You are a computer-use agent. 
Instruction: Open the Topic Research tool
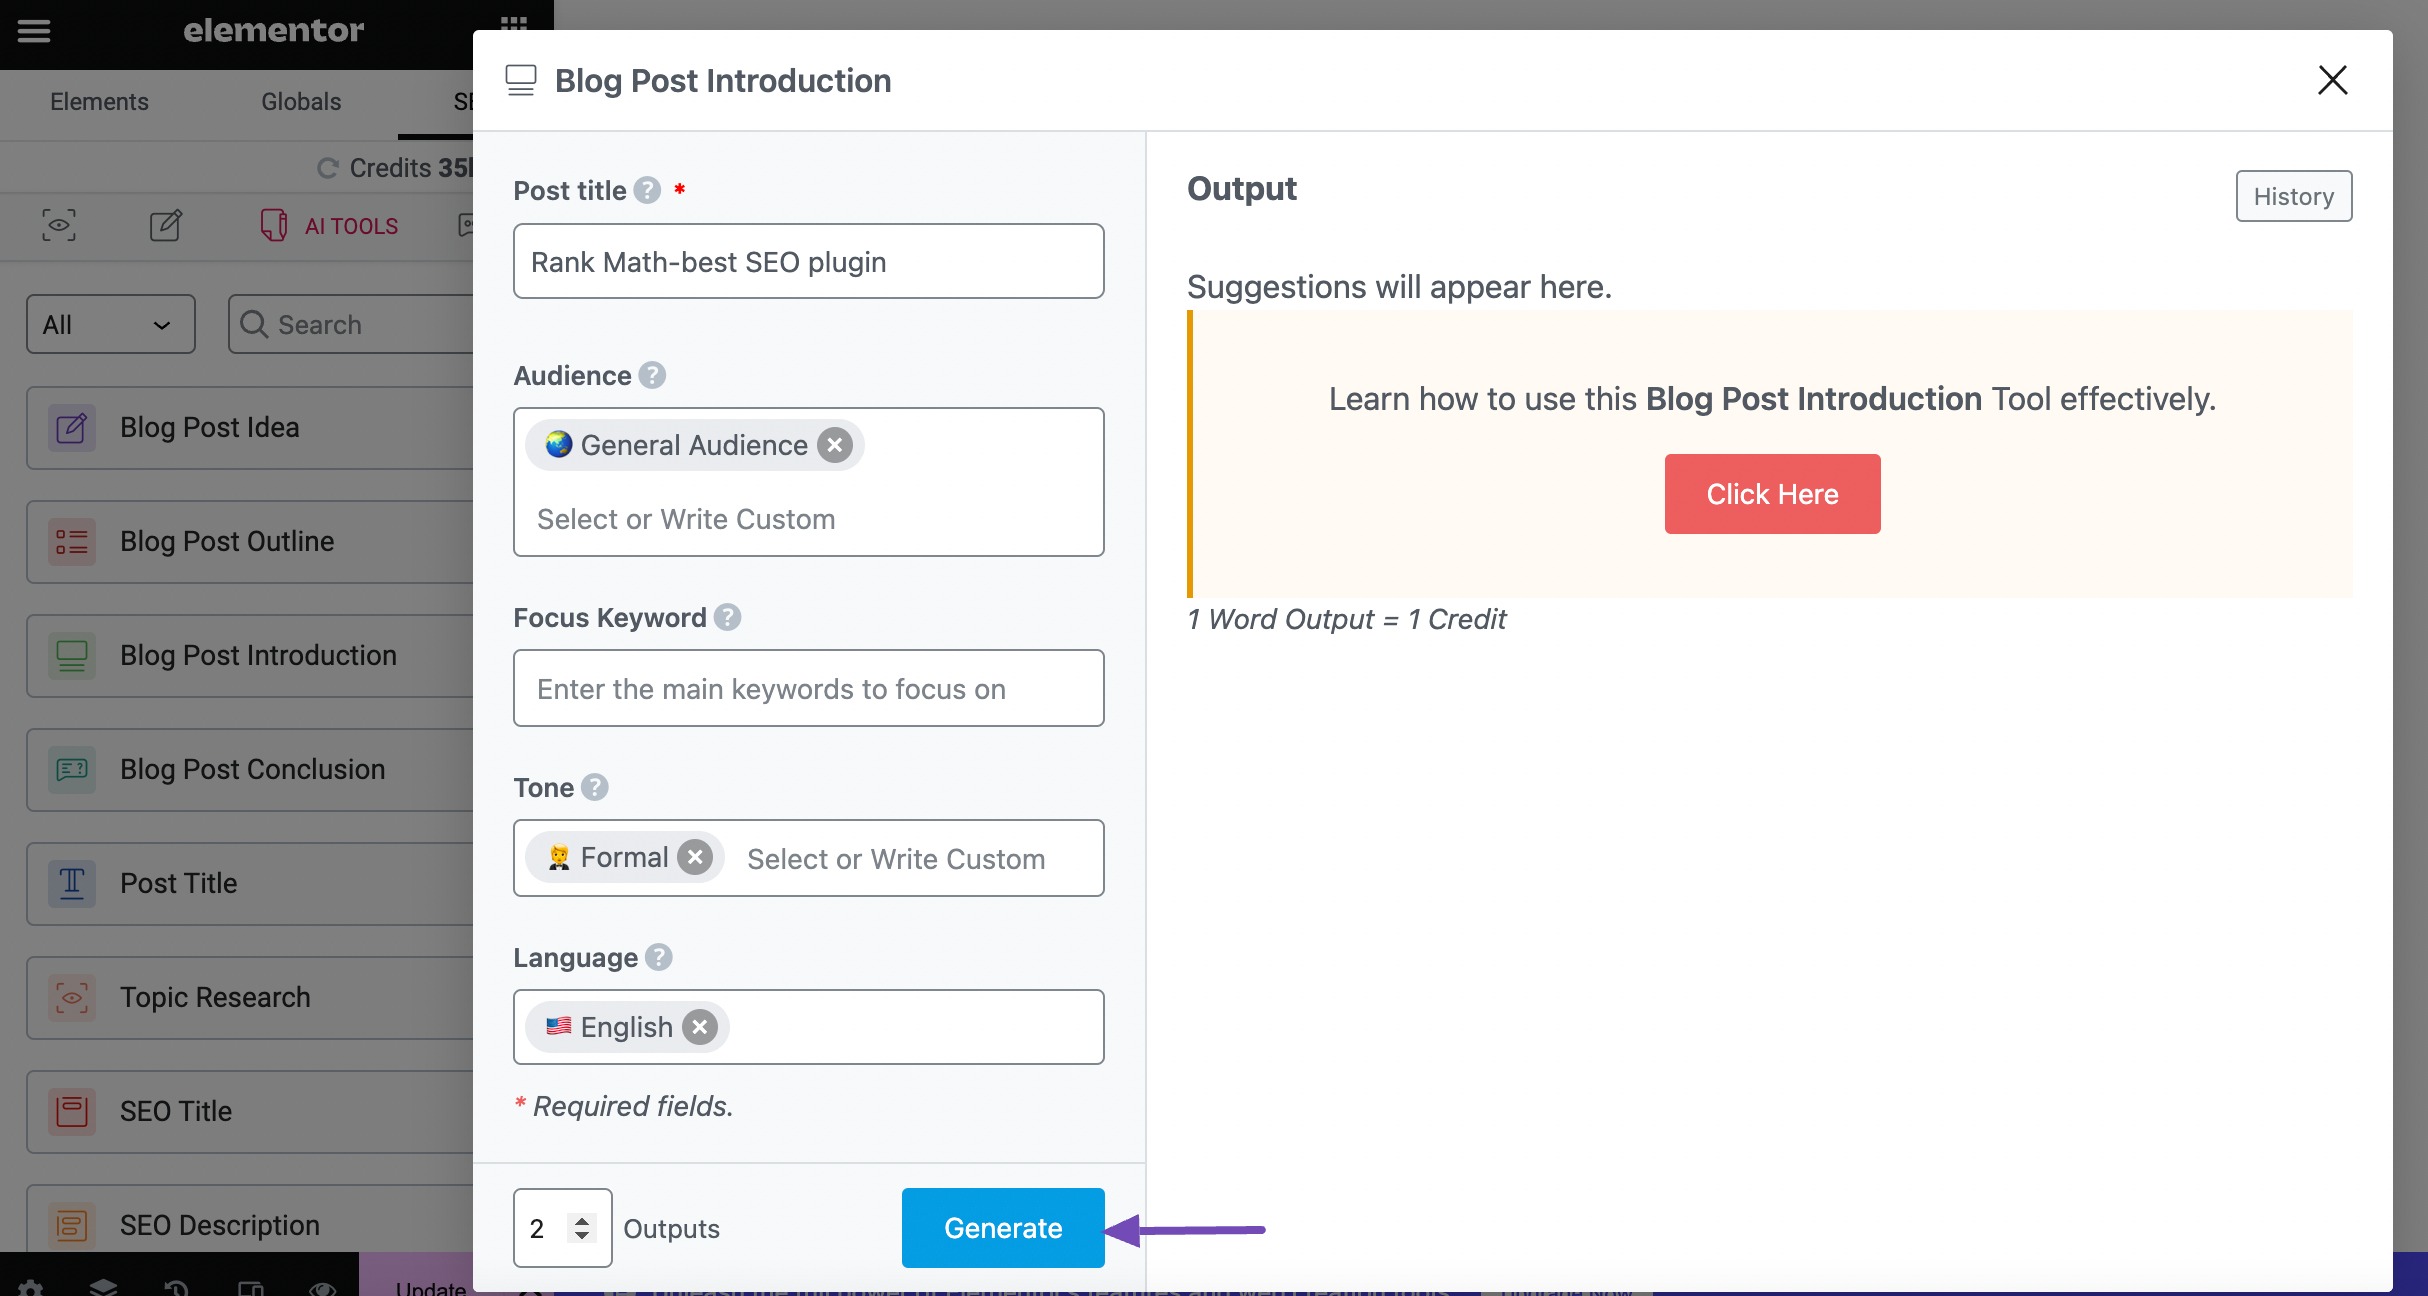[250, 998]
